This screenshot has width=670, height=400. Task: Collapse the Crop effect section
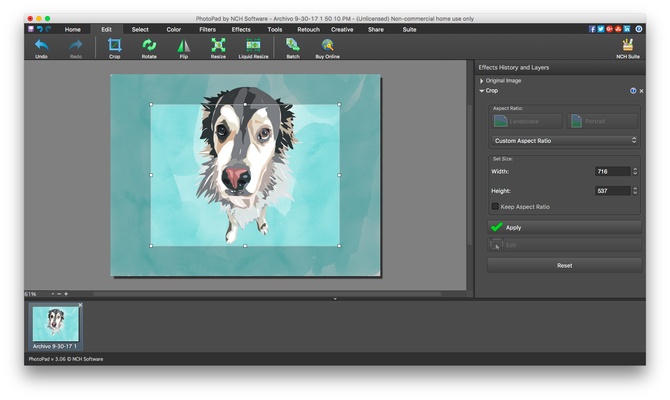(482, 91)
